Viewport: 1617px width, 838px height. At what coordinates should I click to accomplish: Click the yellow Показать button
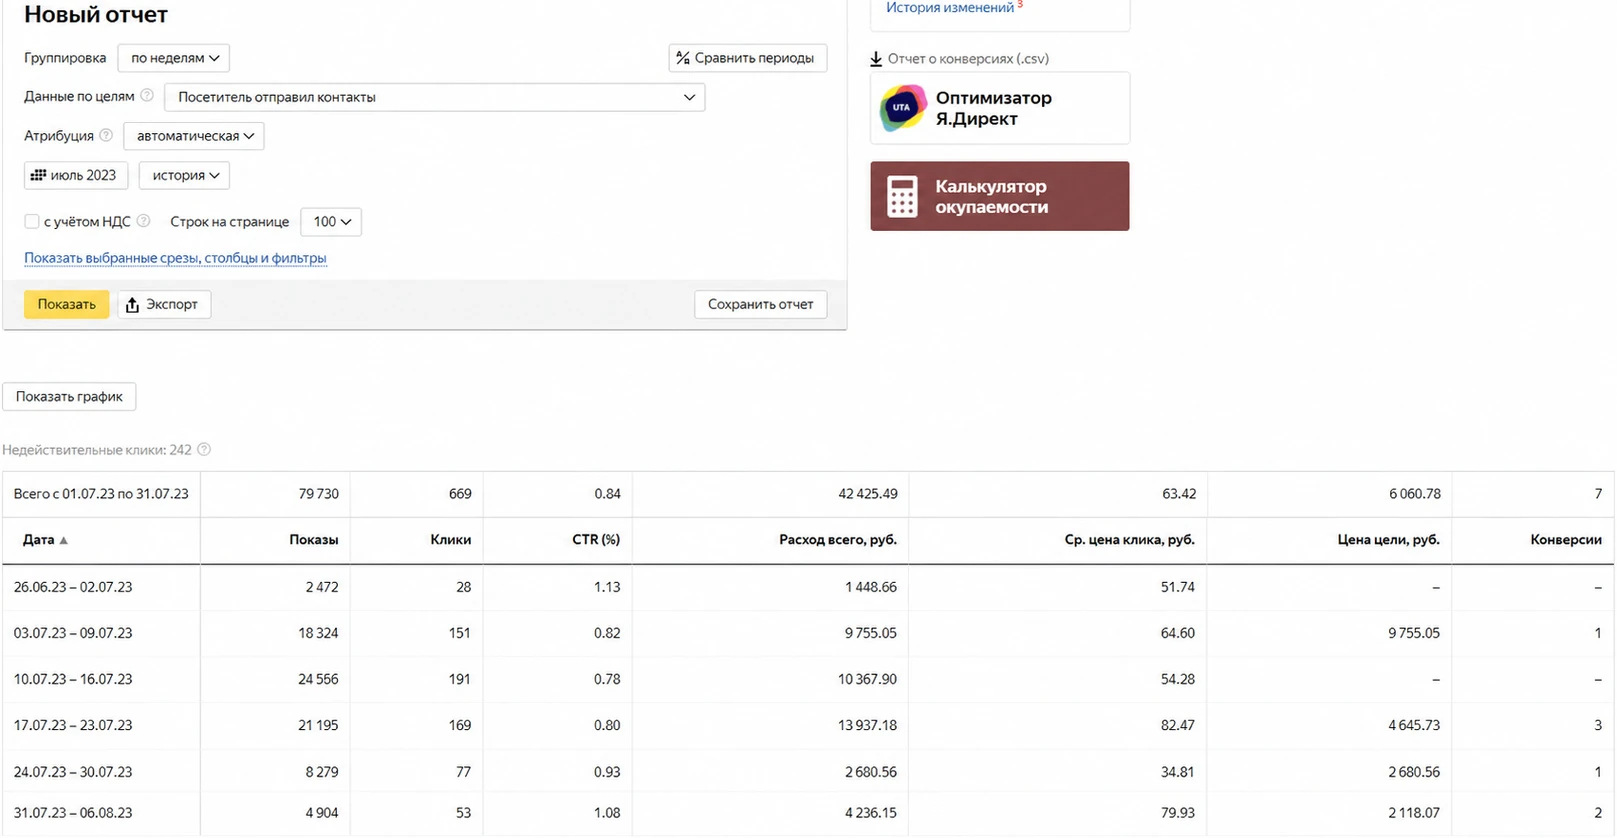click(67, 304)
